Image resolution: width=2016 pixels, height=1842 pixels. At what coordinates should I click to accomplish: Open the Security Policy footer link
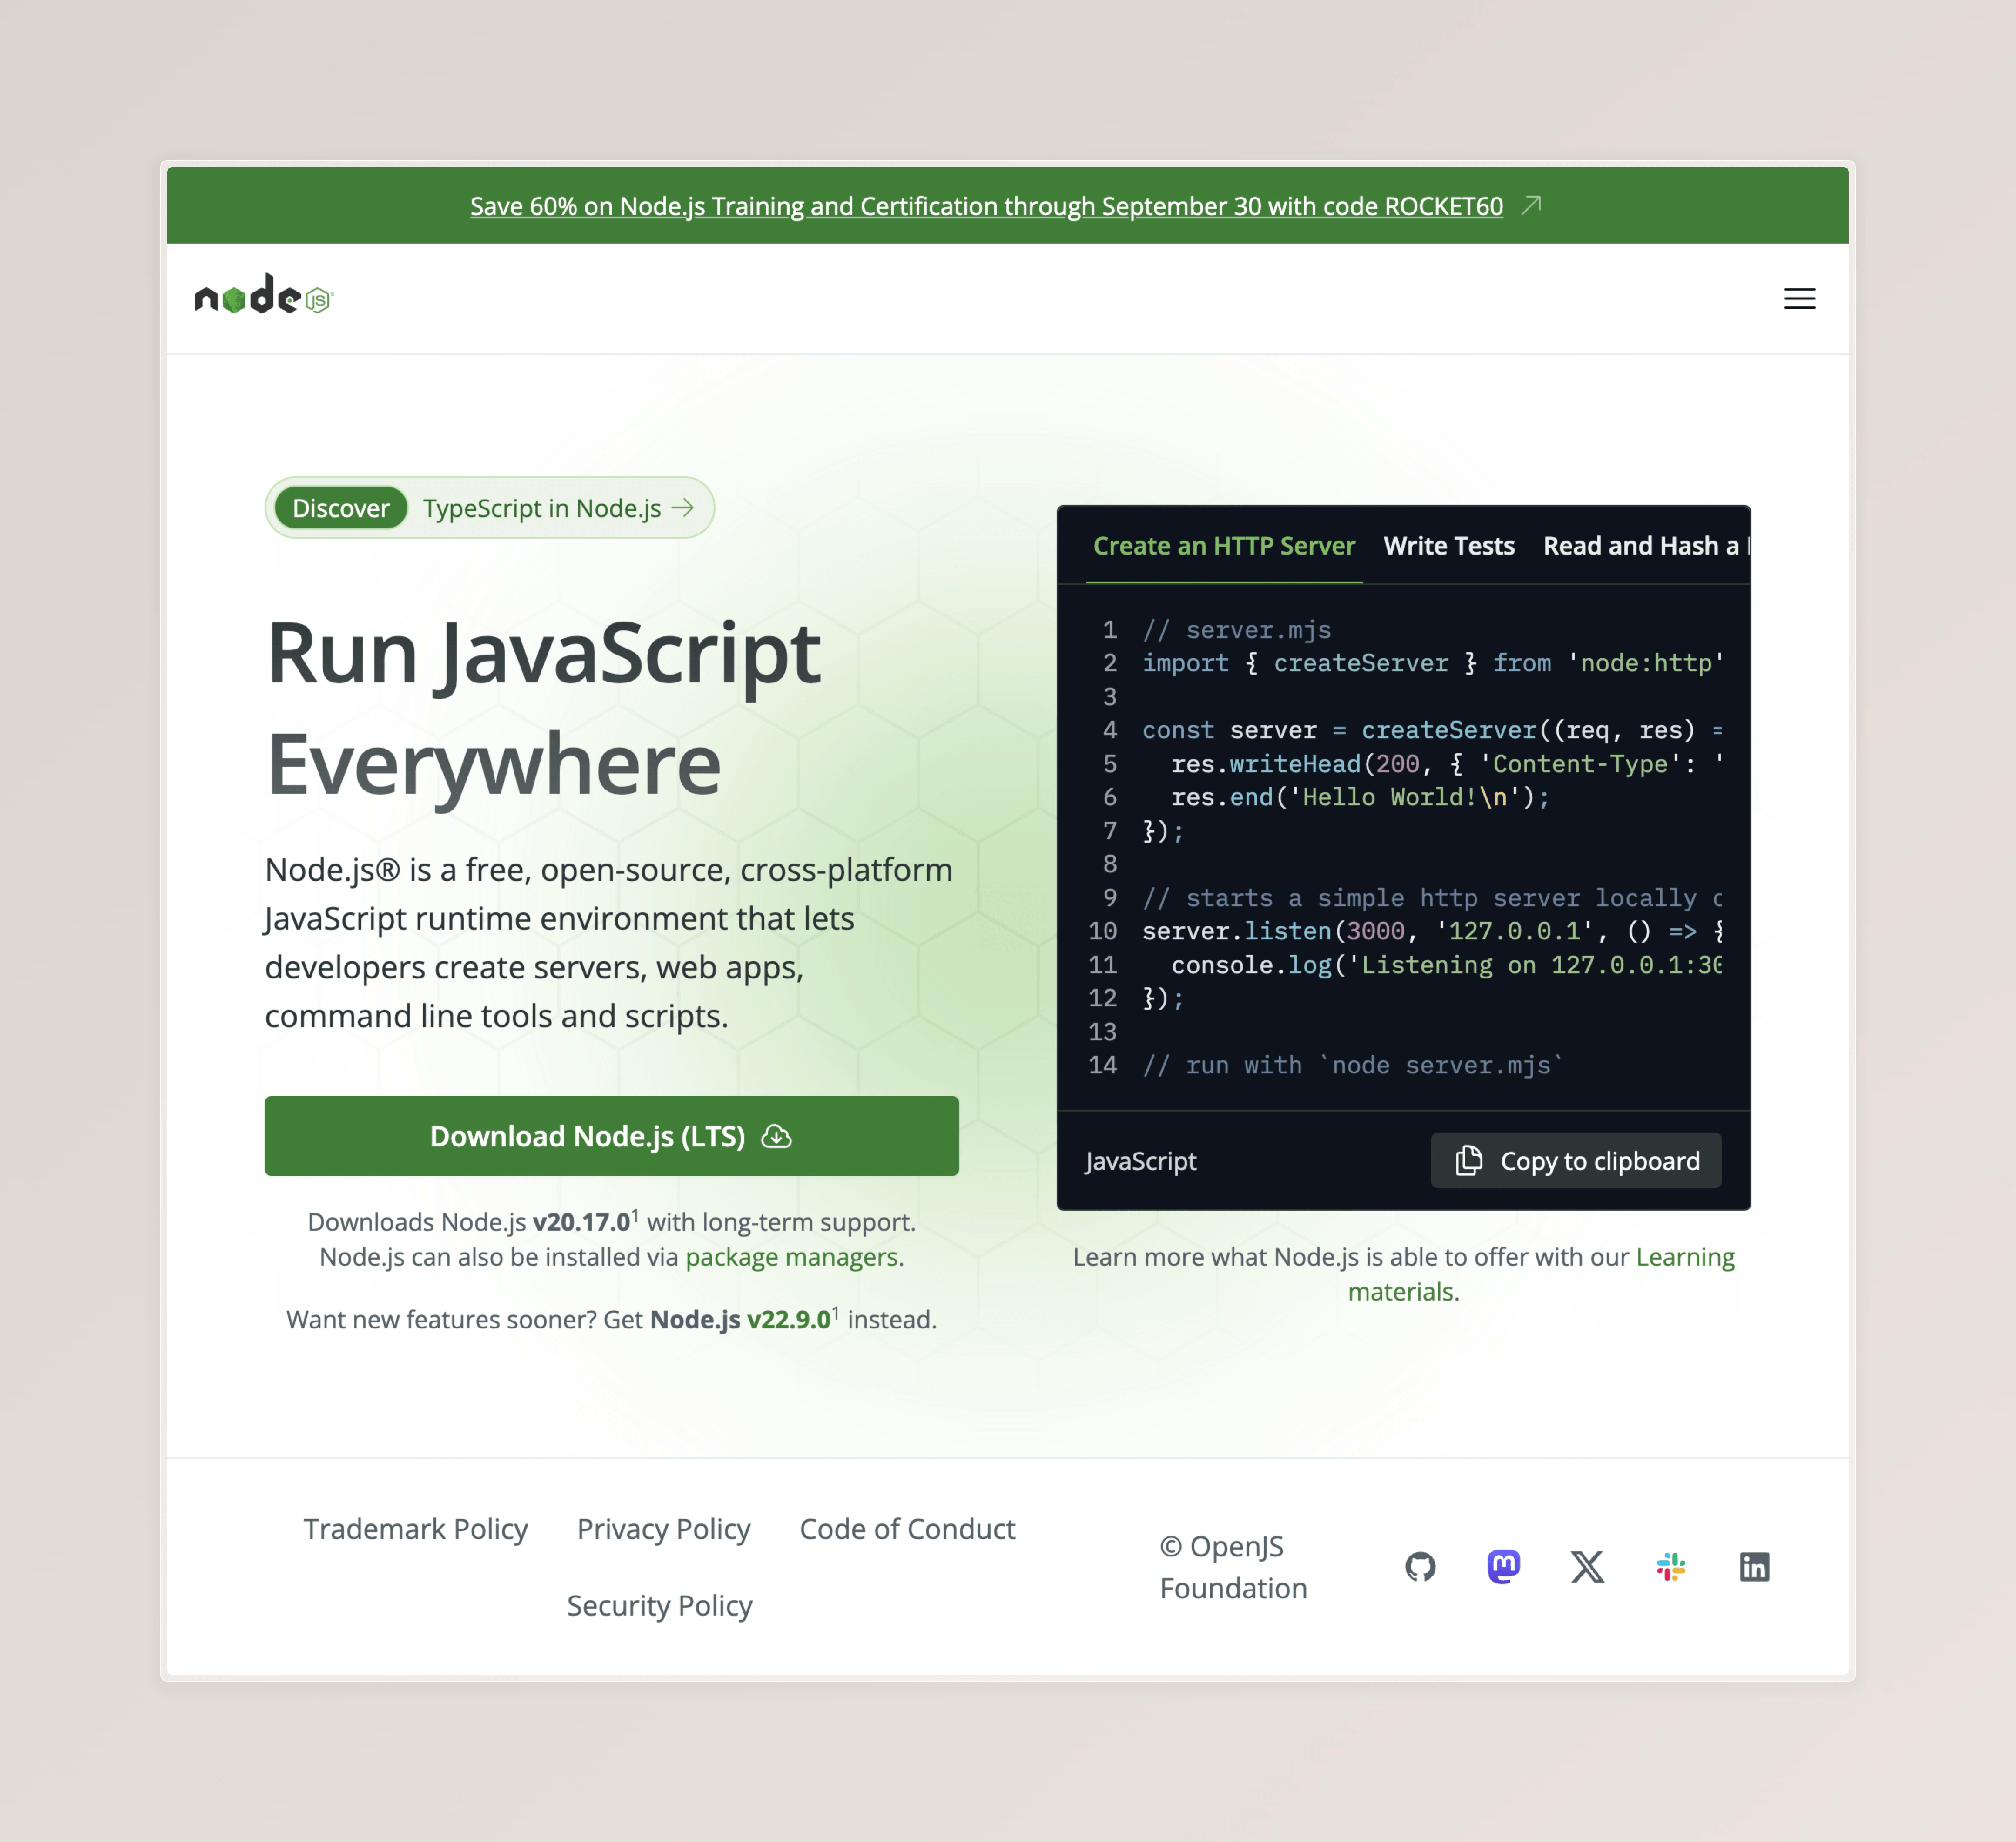click(659, 1605)
